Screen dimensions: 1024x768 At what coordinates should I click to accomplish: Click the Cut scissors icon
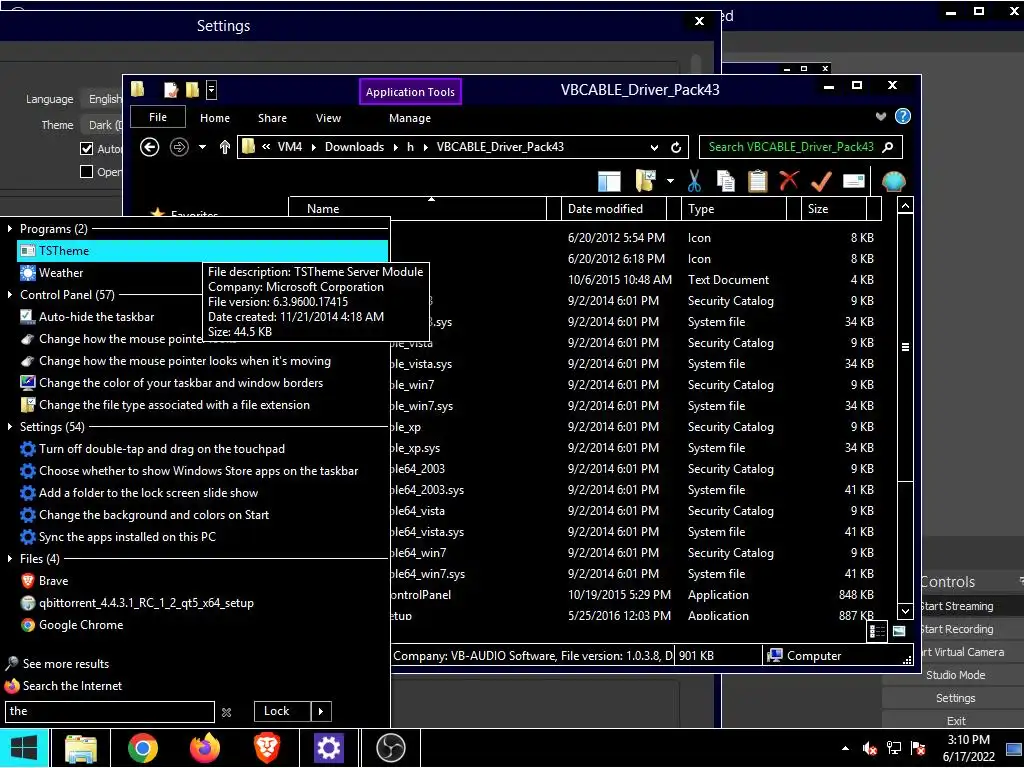(x=694, y=181)
